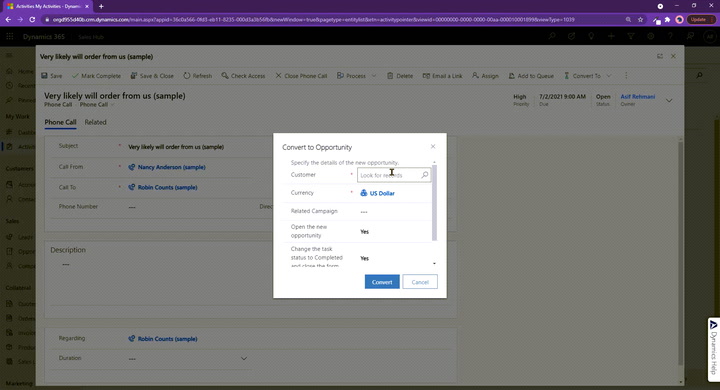Open the form selector below the title
This screenshot has width=720, height=390.
(x=97, y=105)
